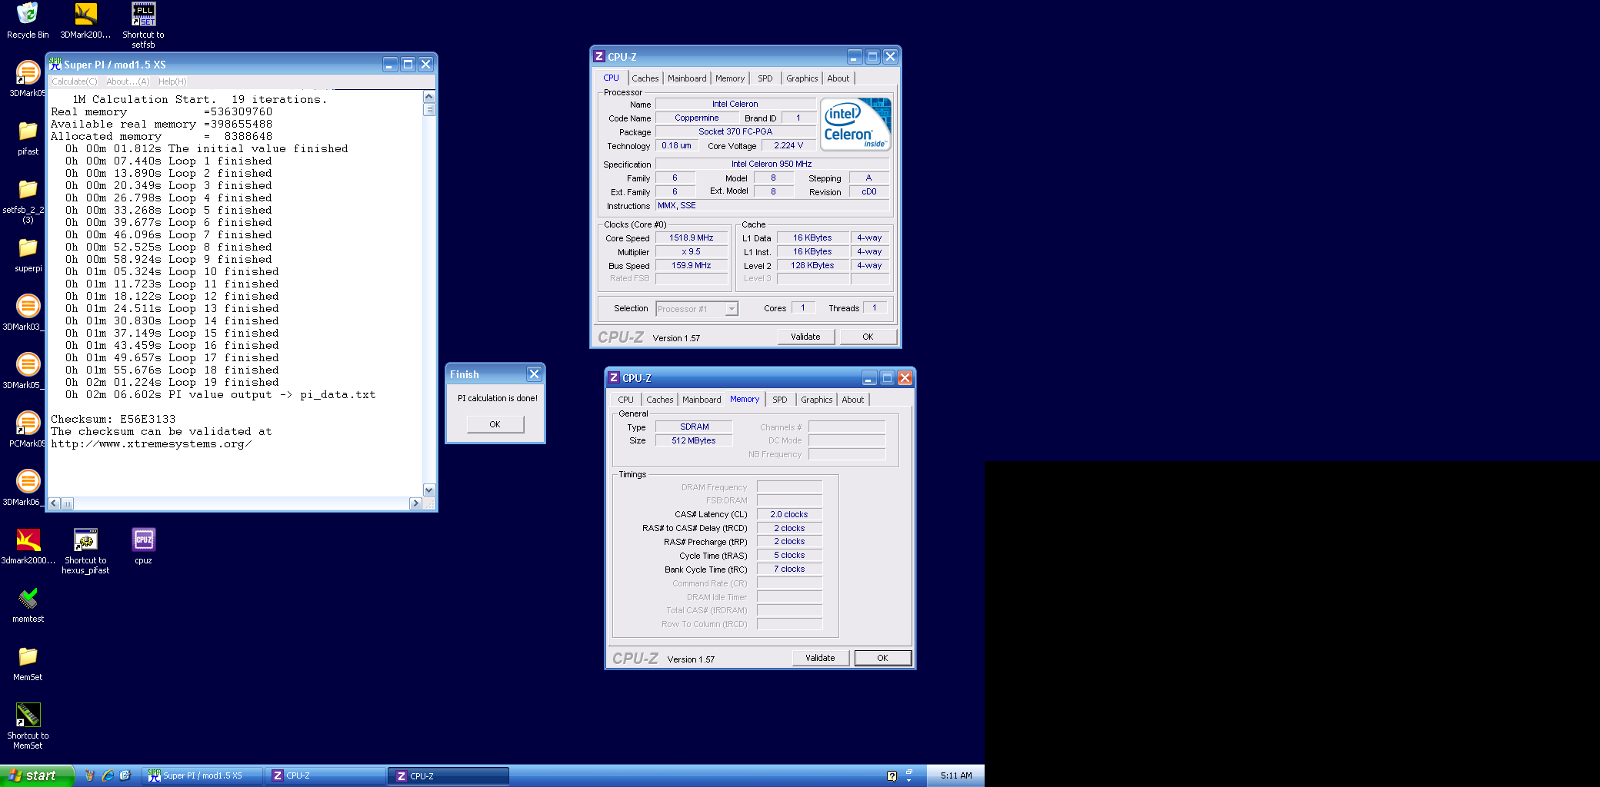Click the third quick launch icon before Super PI
This screenshot has height=787, width=1600.
pyautogui.click(x=125, y=775)
